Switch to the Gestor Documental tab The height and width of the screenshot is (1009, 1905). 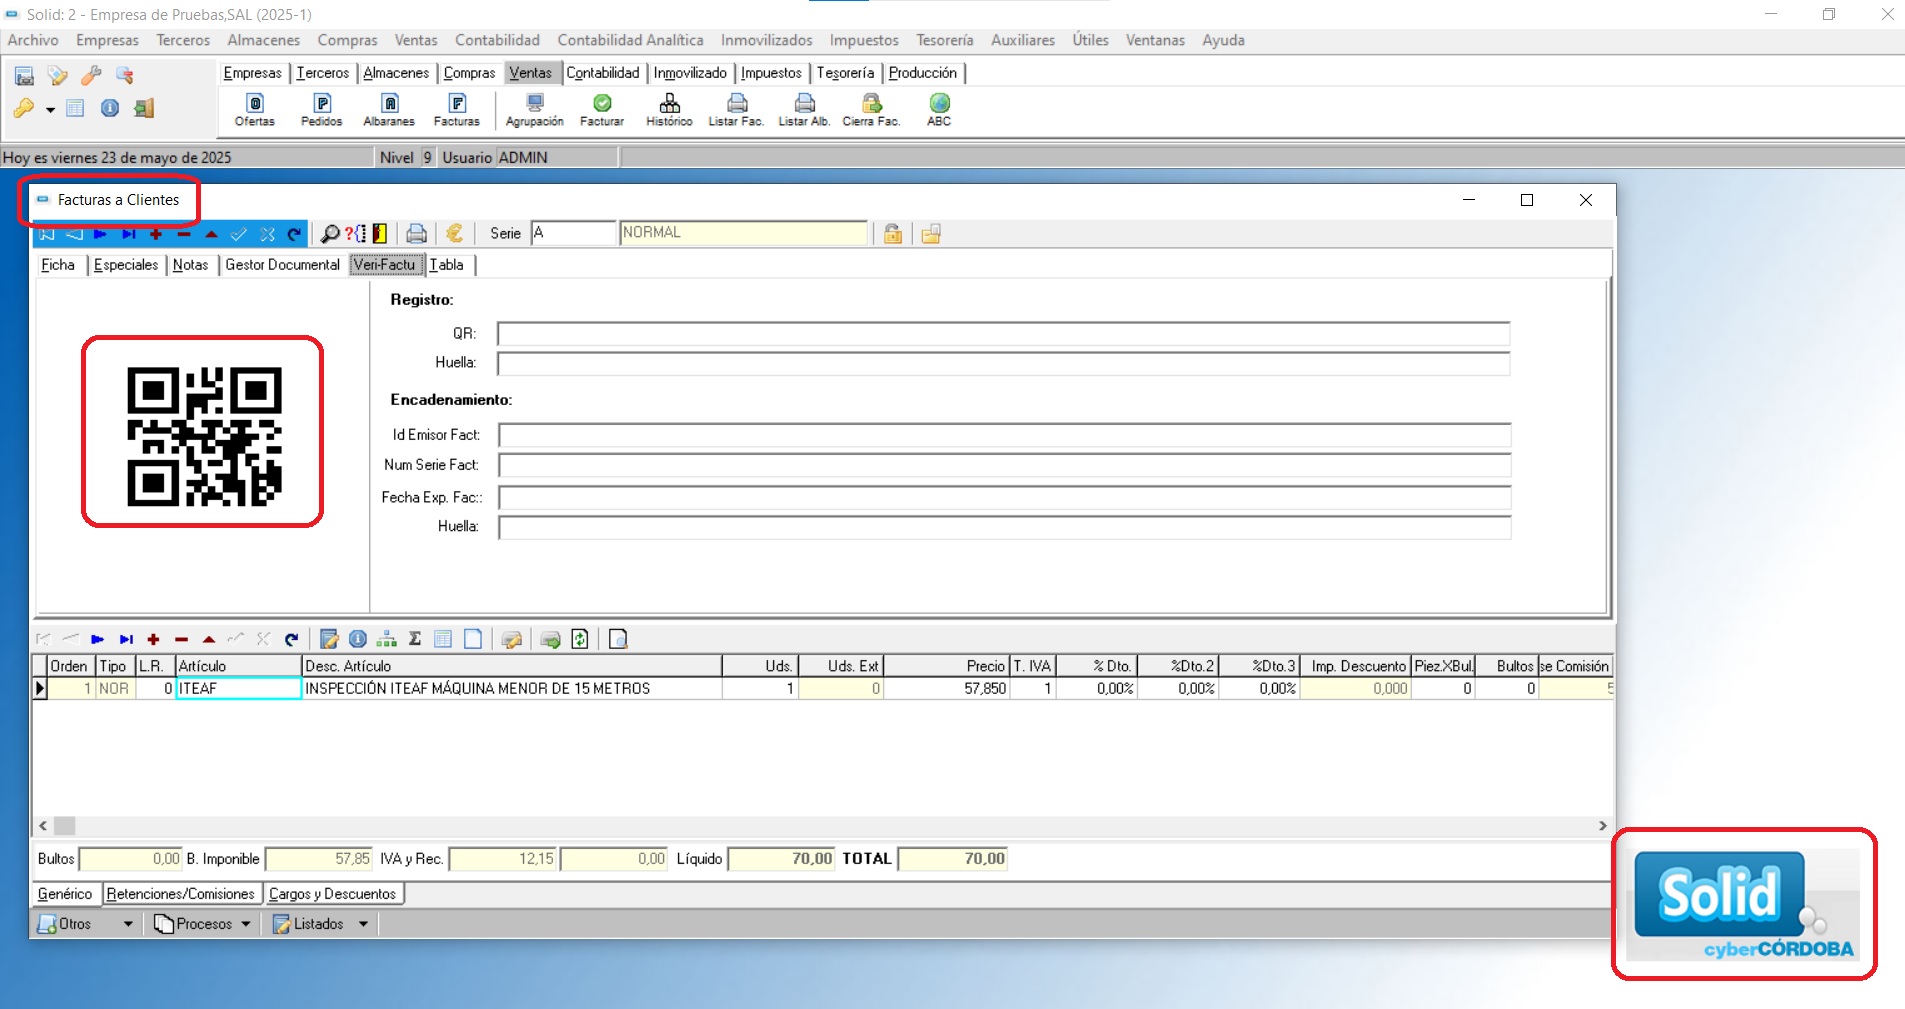(282, 265)
